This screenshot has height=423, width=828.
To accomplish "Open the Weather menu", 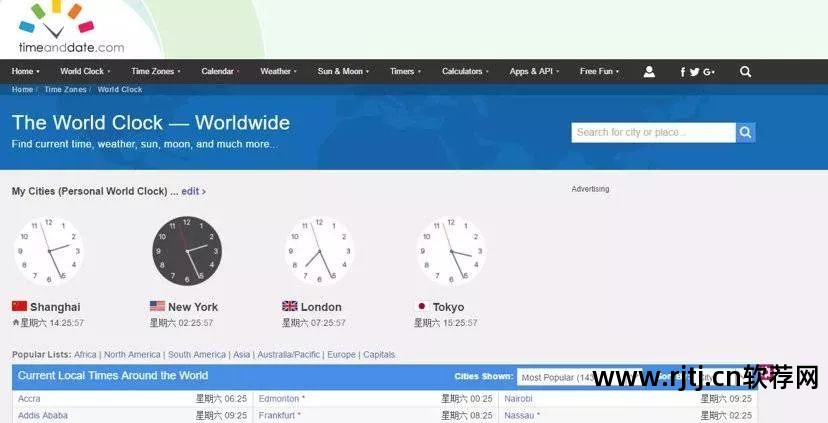I will [x=278, y=71].
